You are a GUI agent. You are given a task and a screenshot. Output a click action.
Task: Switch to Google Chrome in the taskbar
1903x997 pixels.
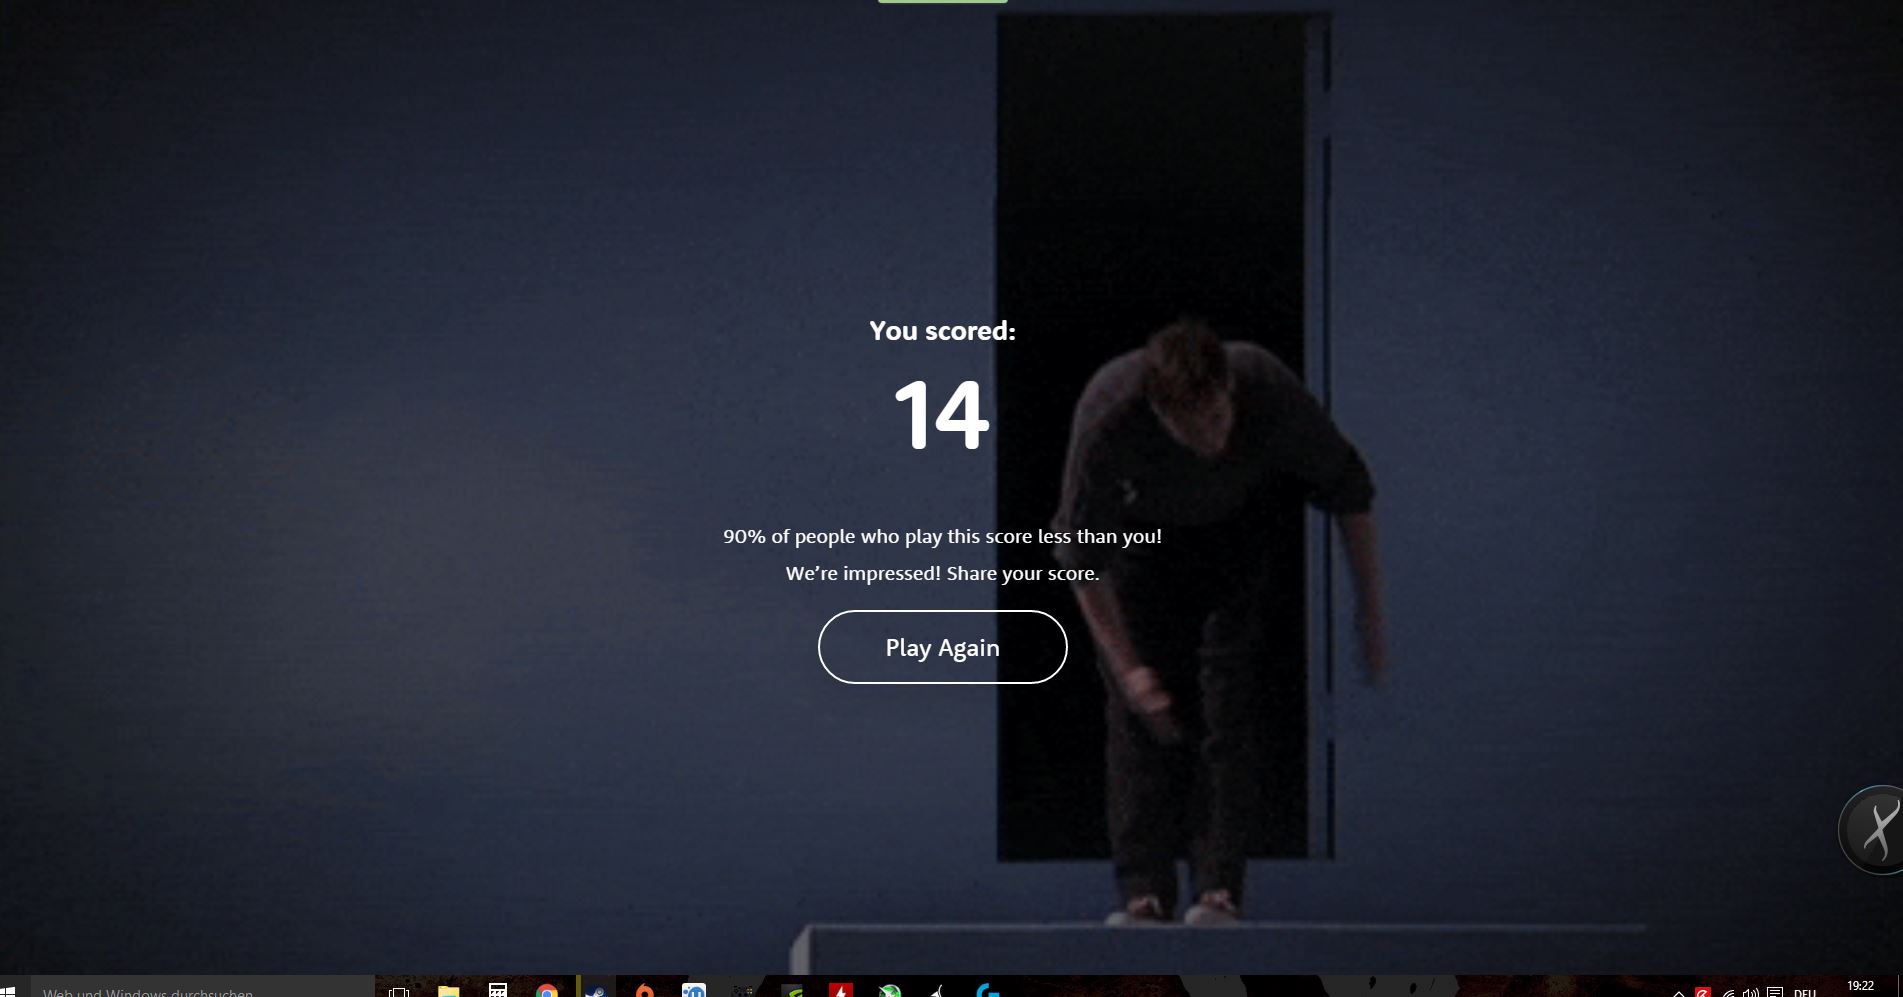[x=546, y=991]
